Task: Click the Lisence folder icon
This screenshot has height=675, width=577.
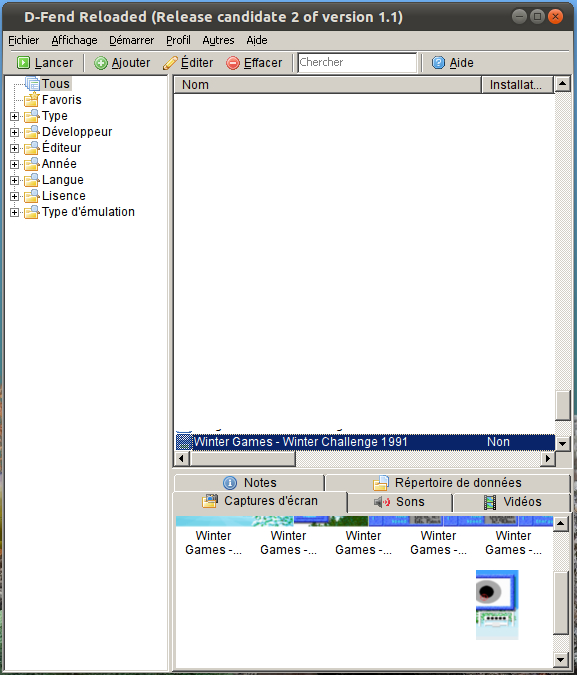Action: click(32, 196)
